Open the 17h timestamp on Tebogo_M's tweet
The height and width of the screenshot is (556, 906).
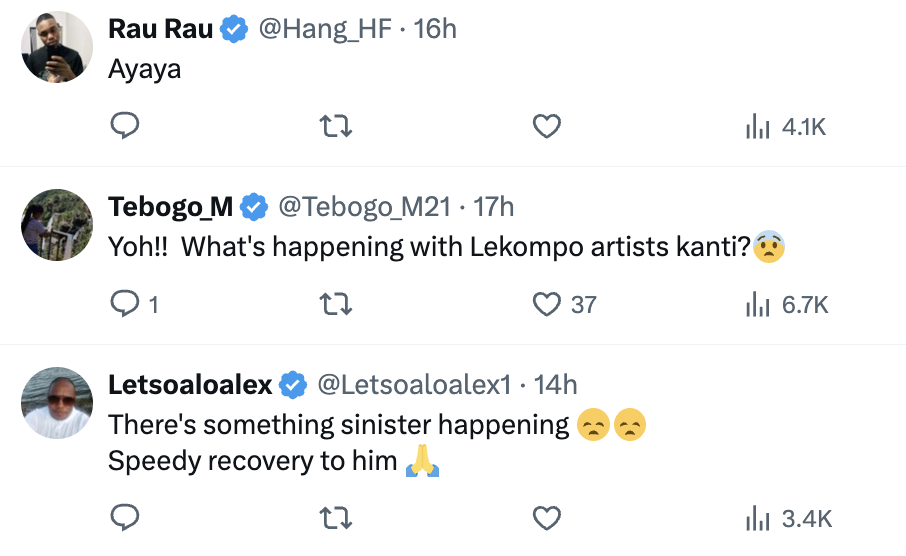[493, 207]
